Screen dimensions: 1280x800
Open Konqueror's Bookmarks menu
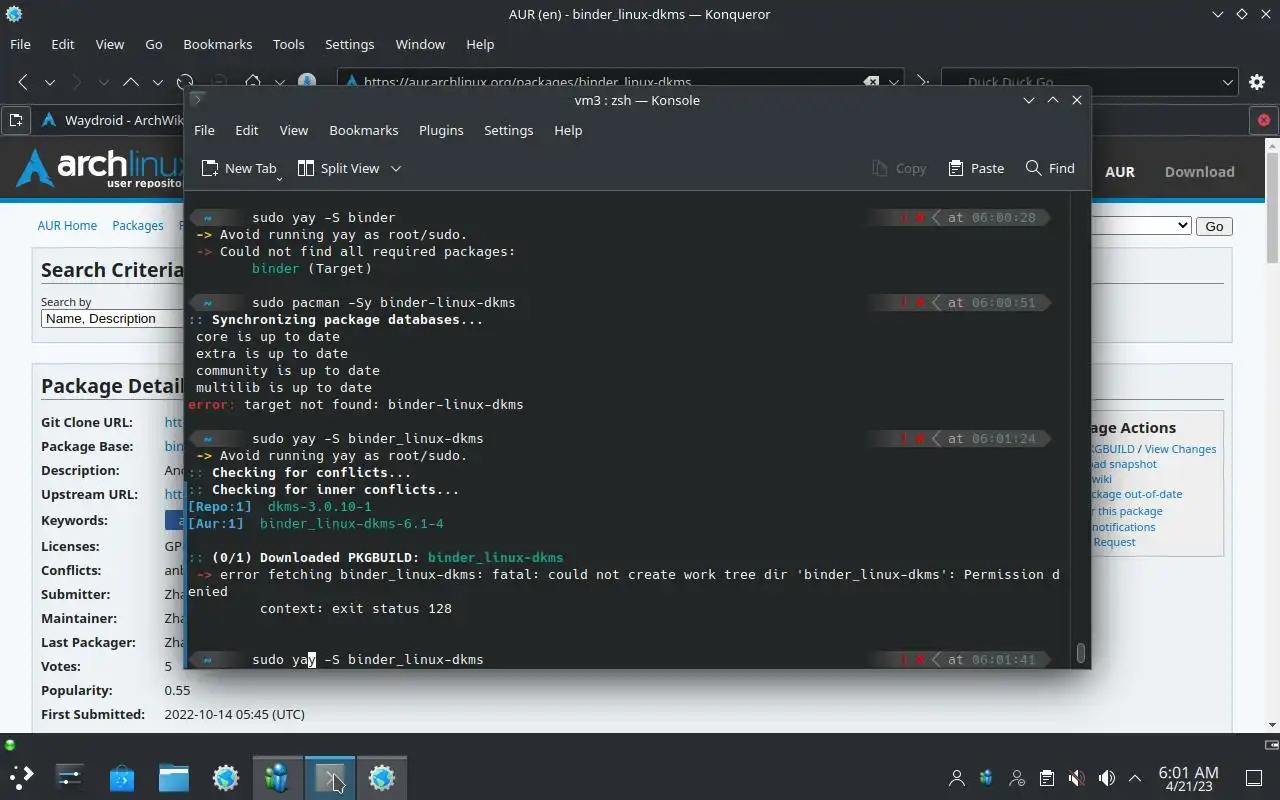pyautogui.click(x=218, y=44)
